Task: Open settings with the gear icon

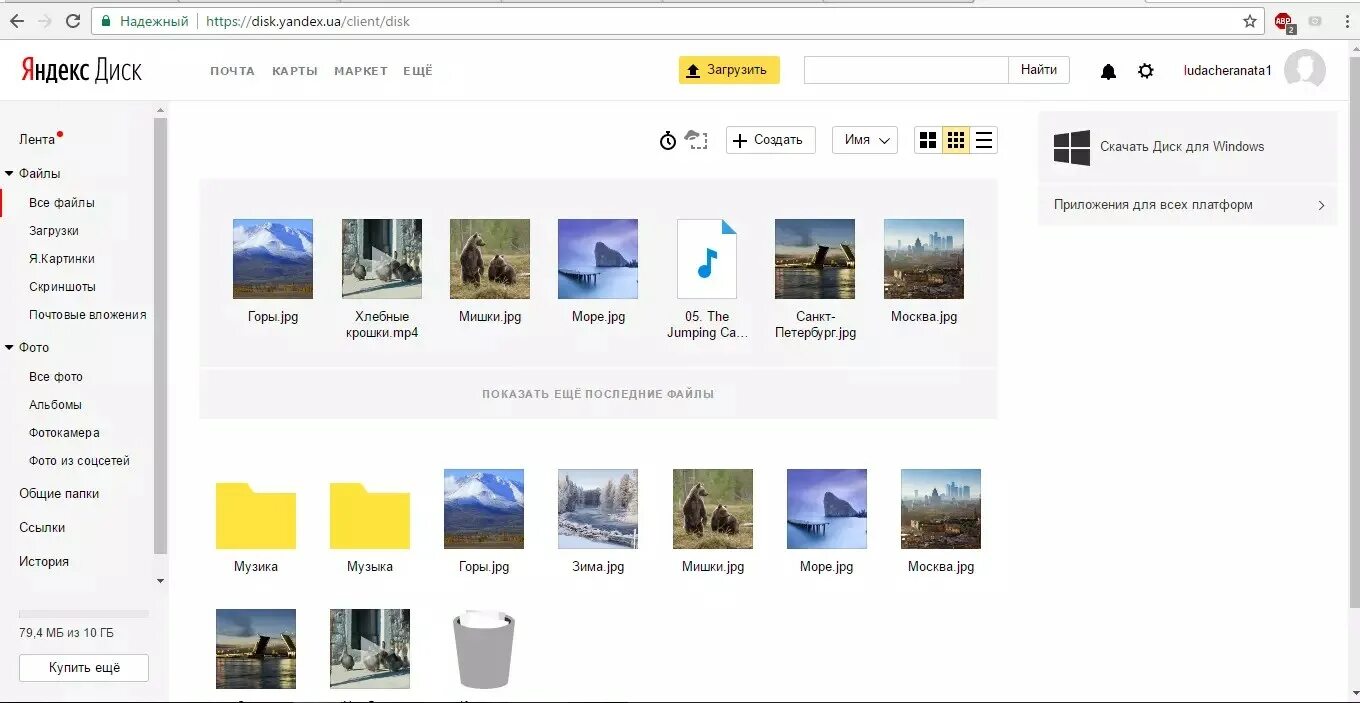Action: point(1146,70)
